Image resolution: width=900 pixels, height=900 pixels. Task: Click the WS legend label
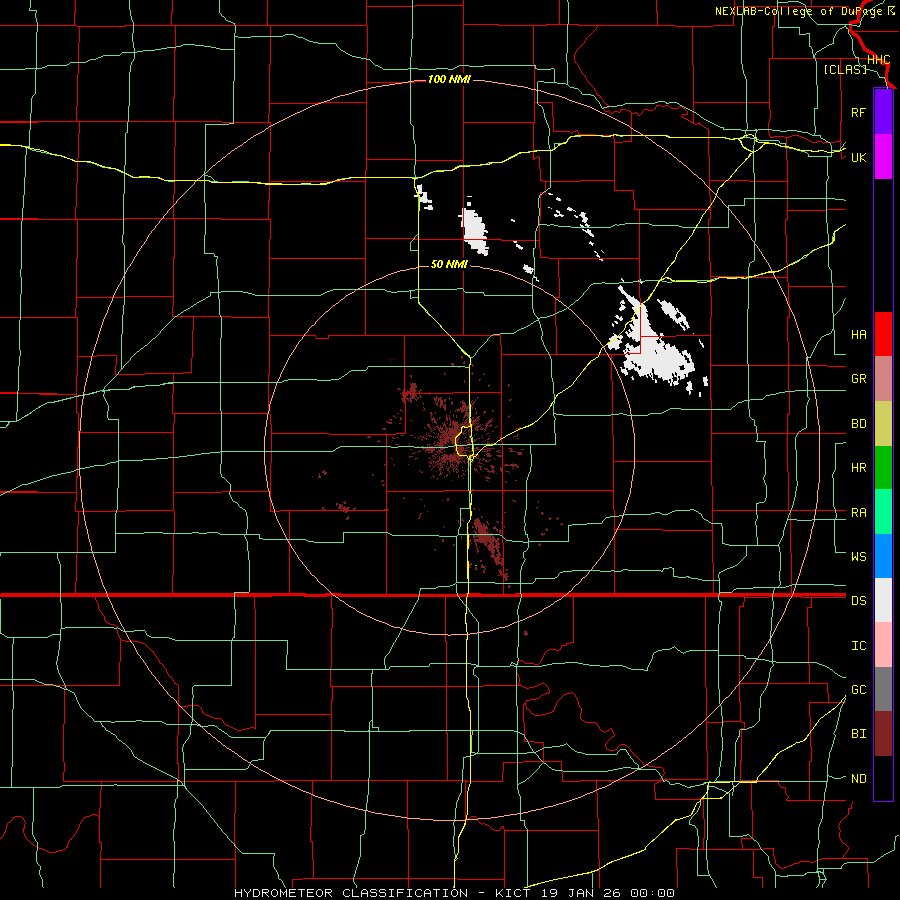tap(858, 556)
